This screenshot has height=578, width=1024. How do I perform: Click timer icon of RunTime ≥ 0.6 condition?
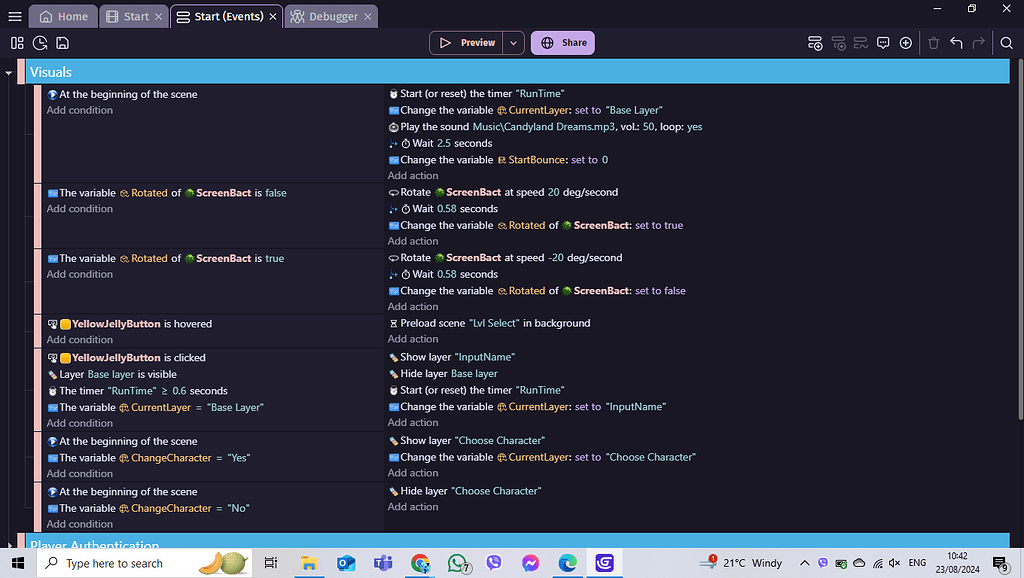coord(52,391)
